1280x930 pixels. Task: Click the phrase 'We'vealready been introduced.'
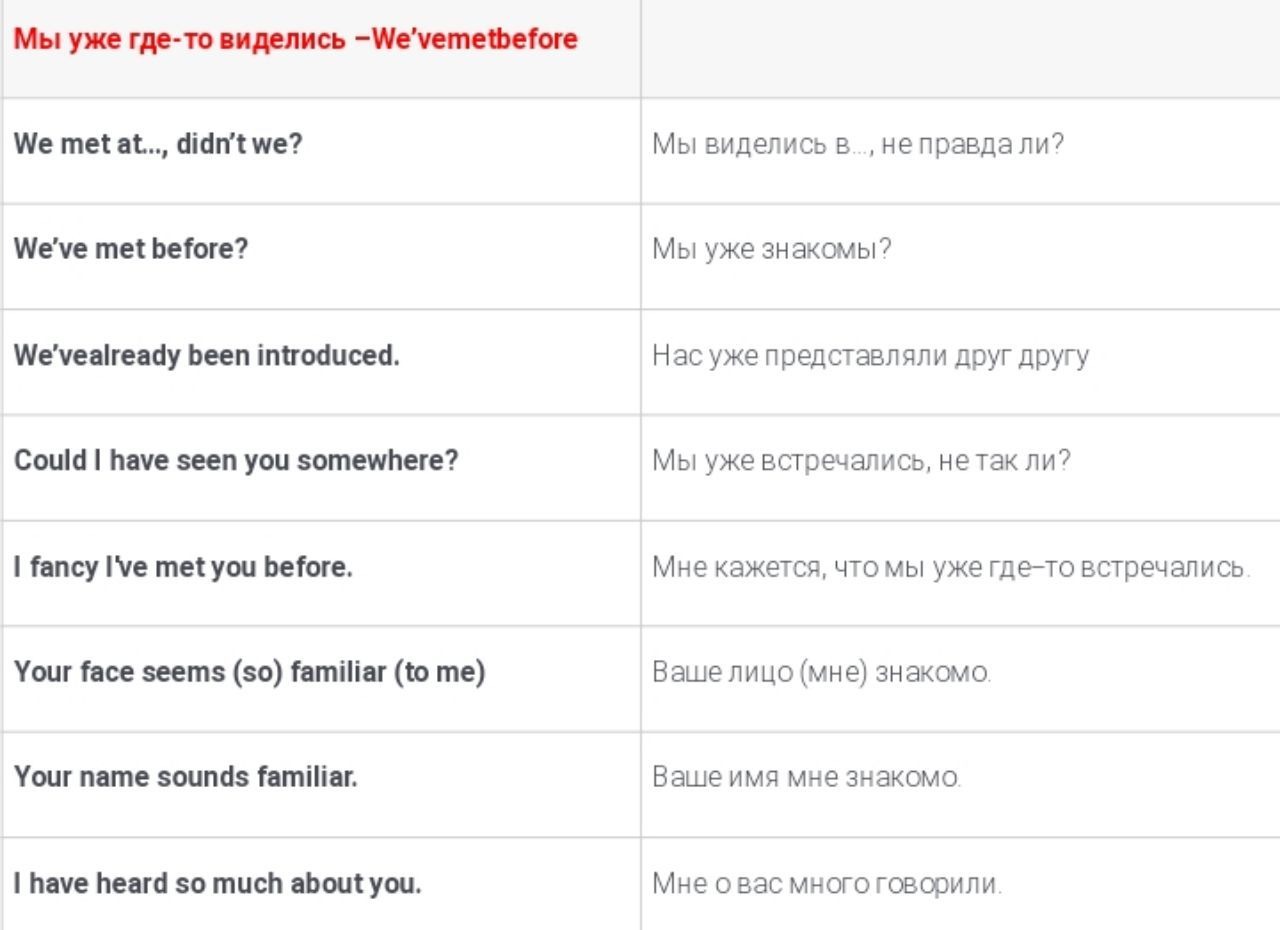[206, 356]
